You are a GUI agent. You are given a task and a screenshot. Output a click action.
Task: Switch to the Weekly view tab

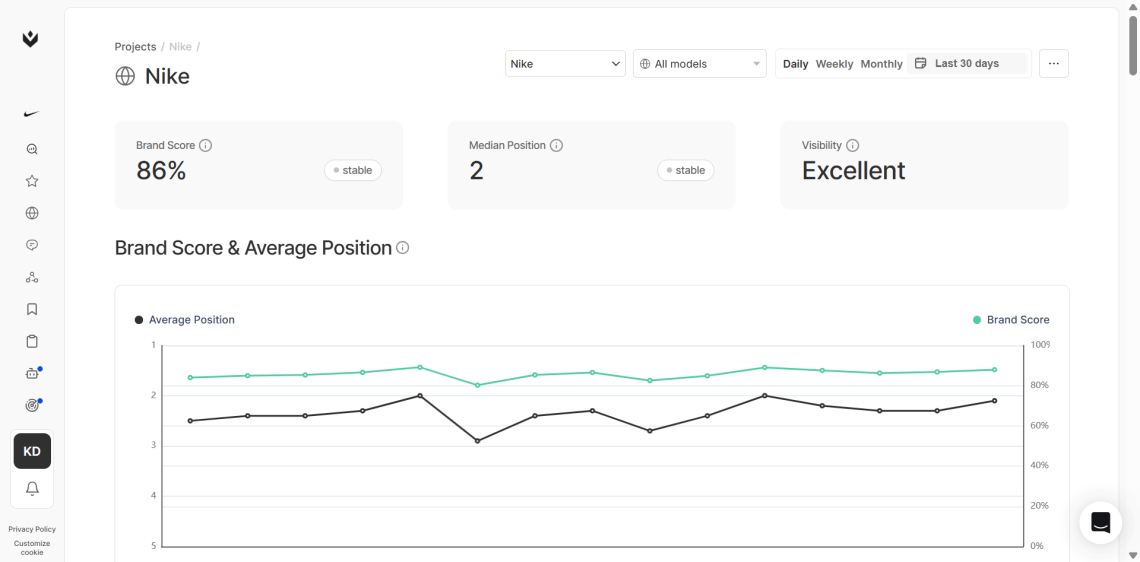point(834,64)
